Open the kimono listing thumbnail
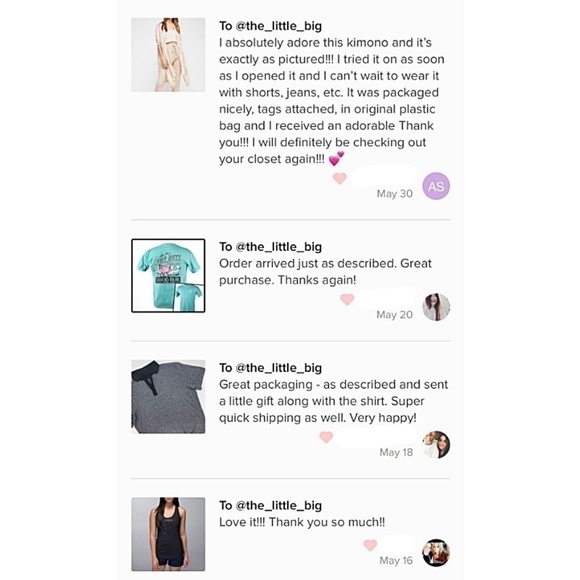This screenshot has height=580, width=580. [x=168, y=55]
